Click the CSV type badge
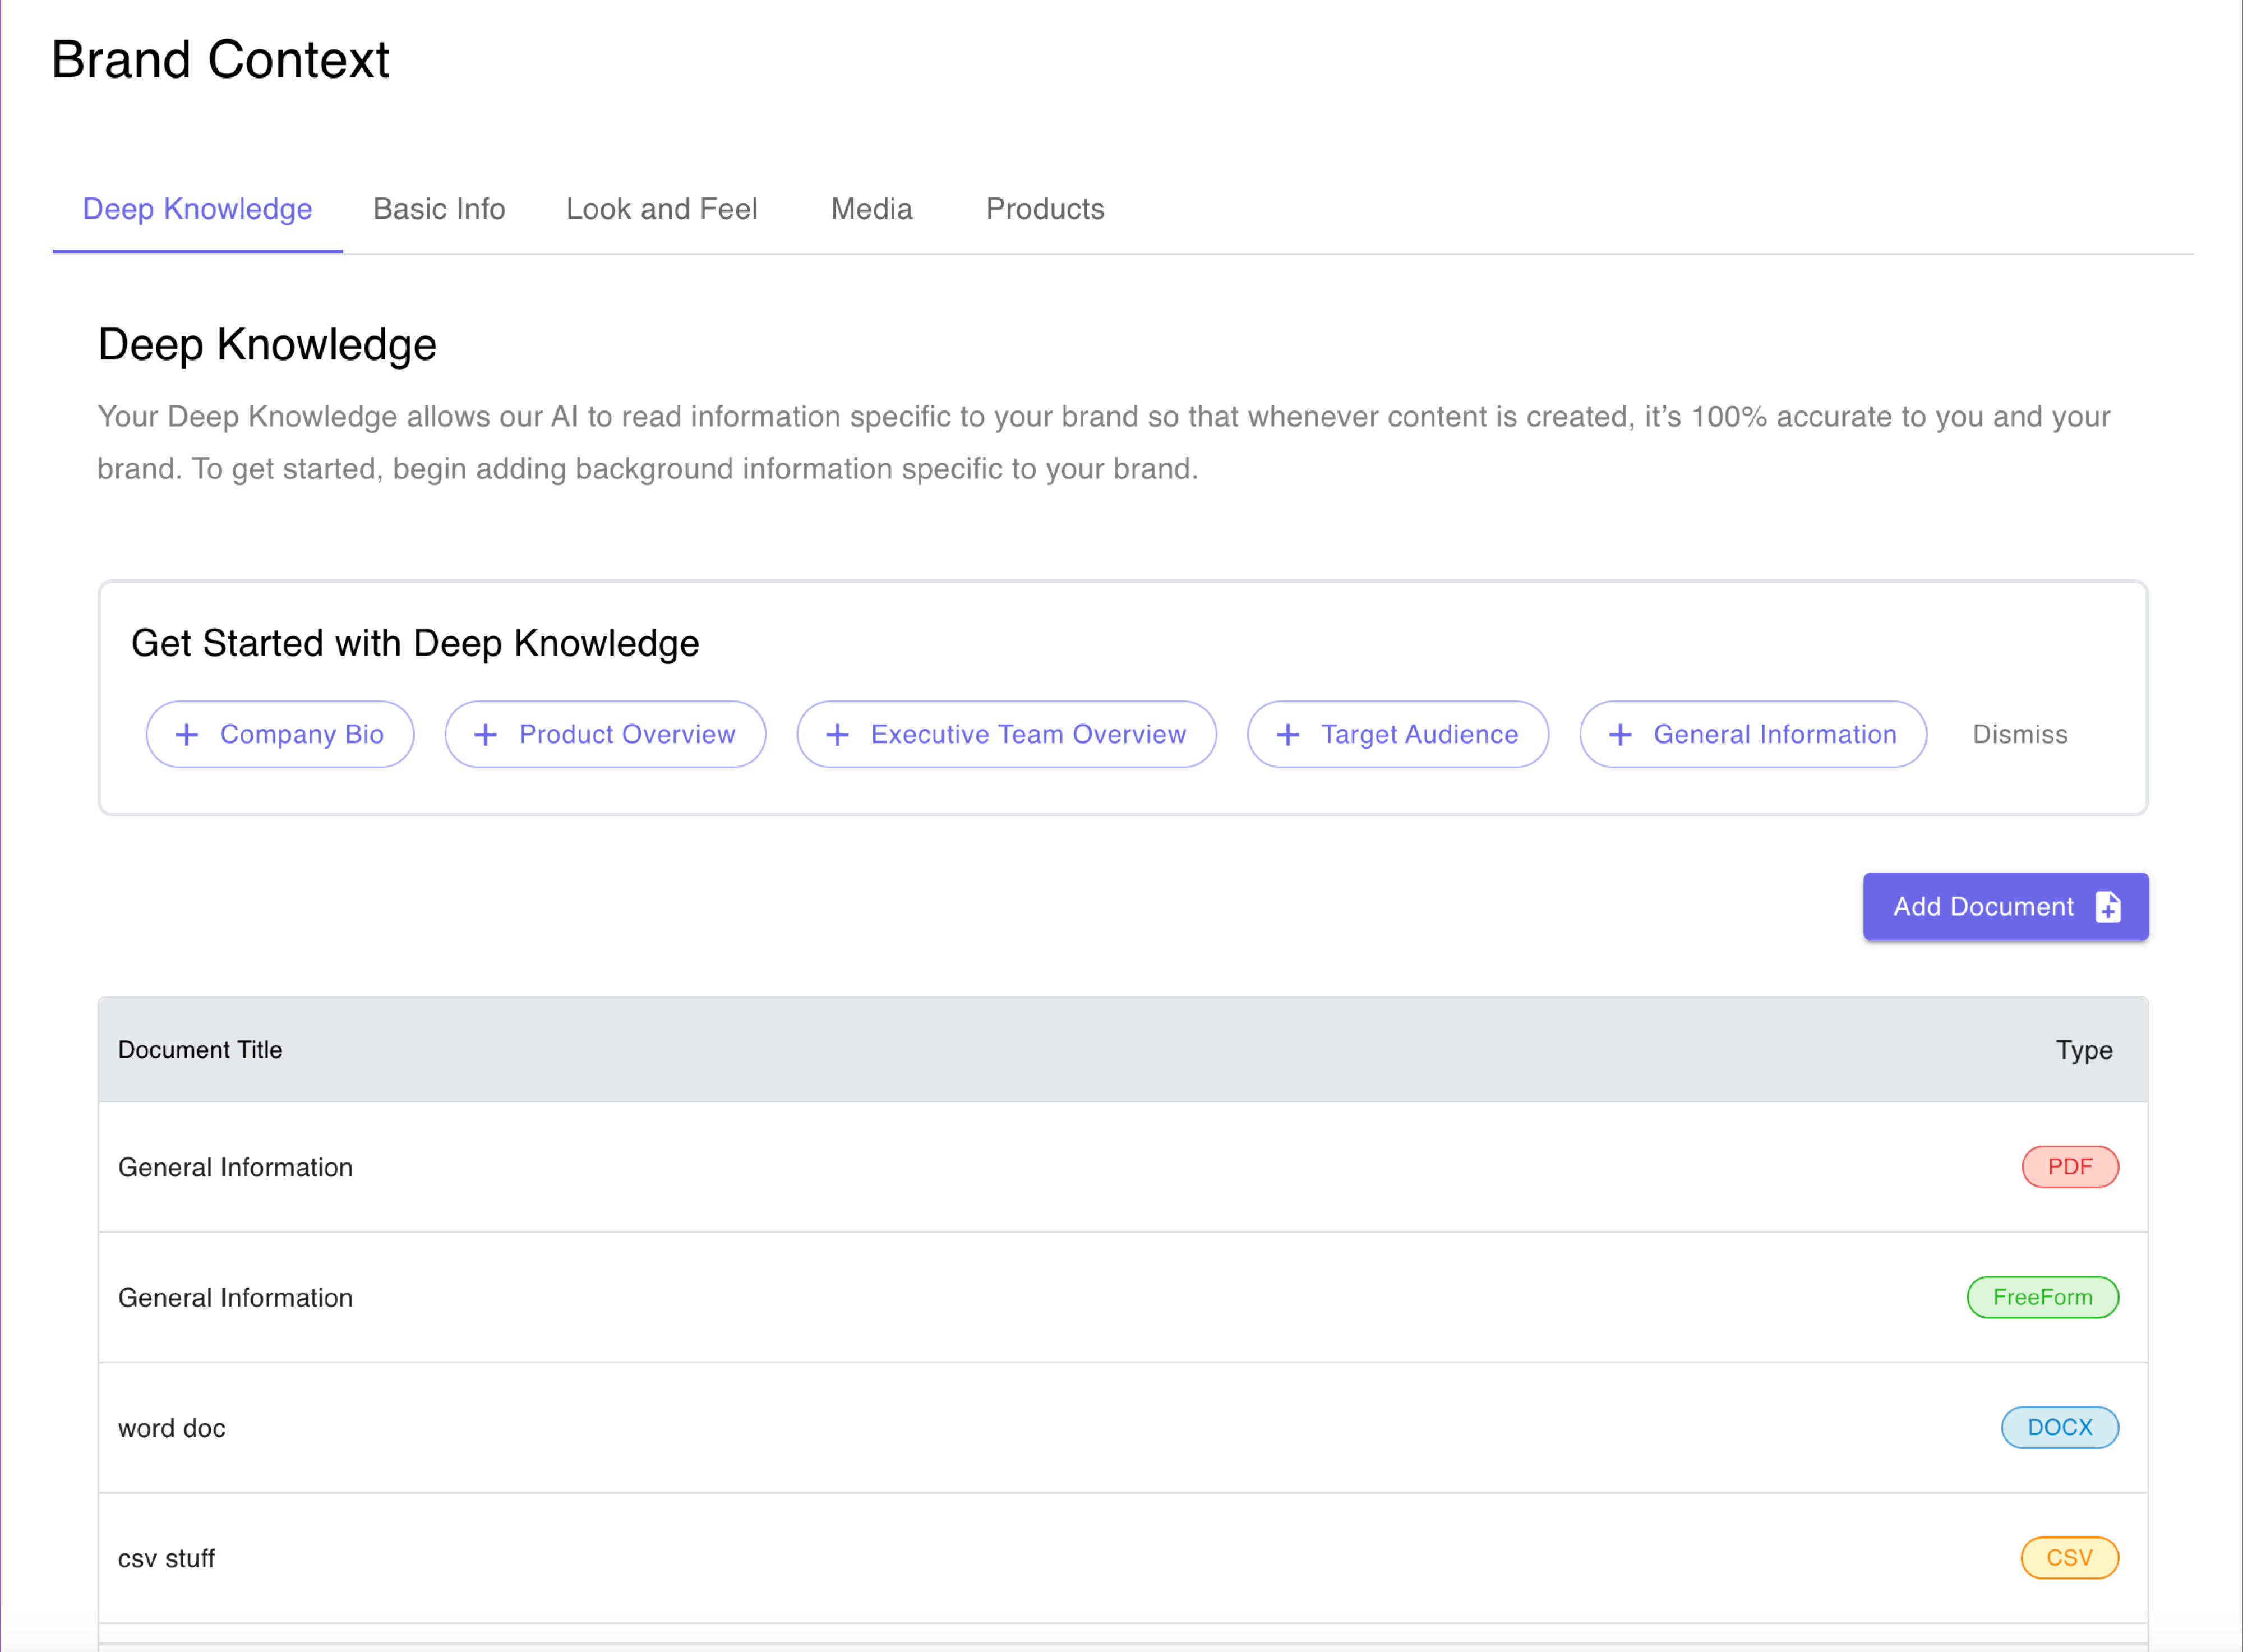 pos(2068,1558)
